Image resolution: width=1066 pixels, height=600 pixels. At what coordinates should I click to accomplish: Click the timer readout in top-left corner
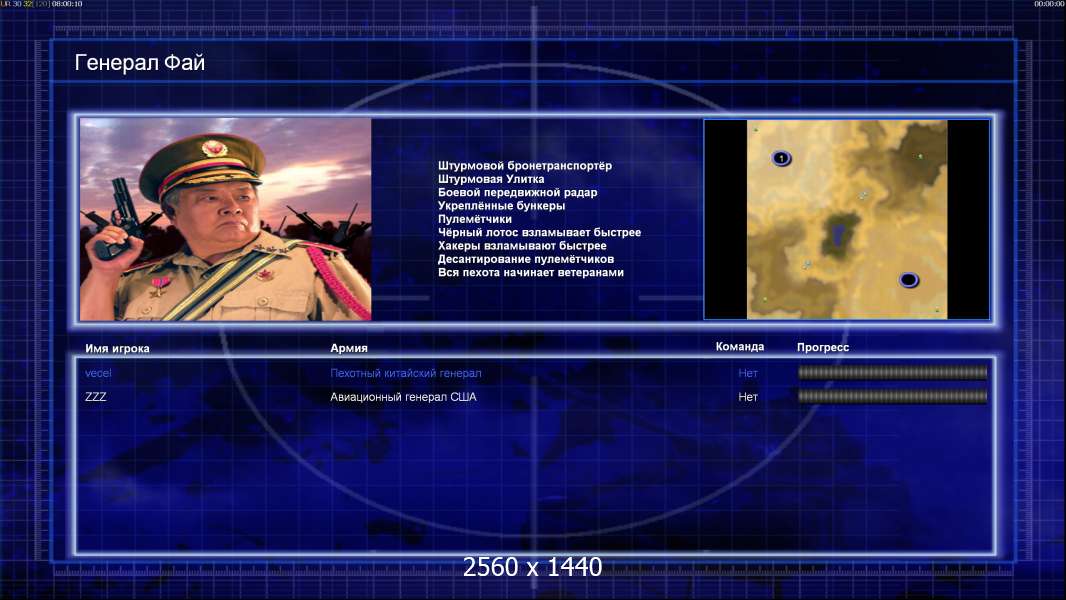[x=41, y=4]
